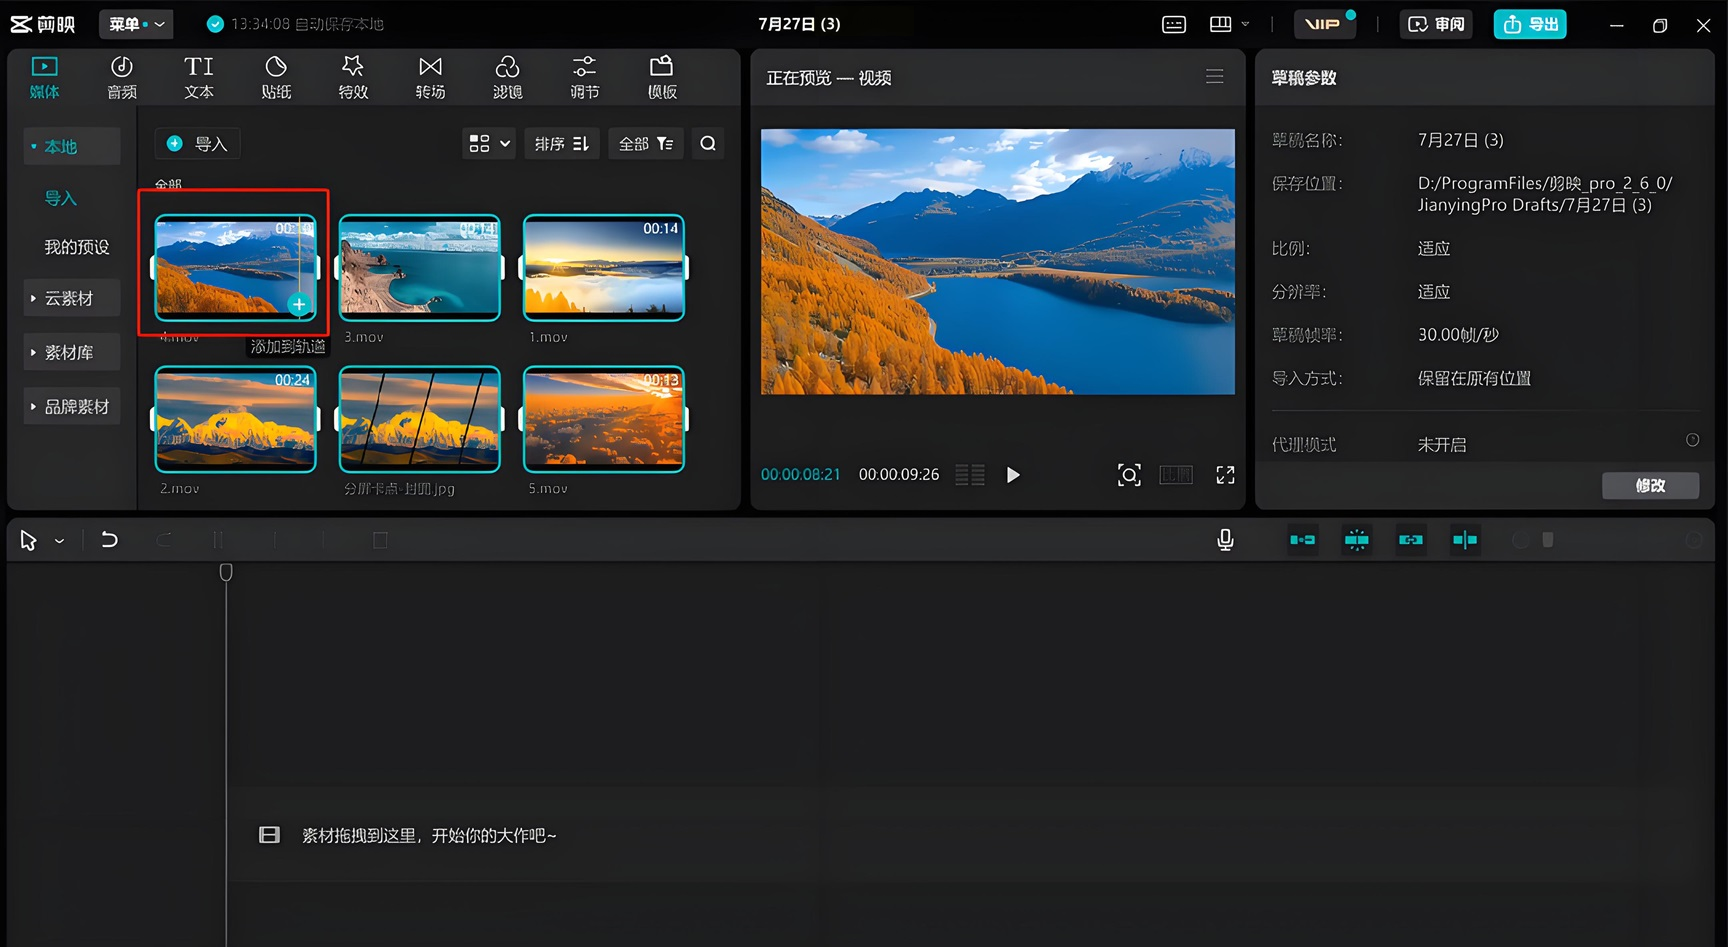Image resolution: width=1728 pixels, height=947 pixels.
Task: Open the 转场 (transitions) panel
Action: point(430,77)
